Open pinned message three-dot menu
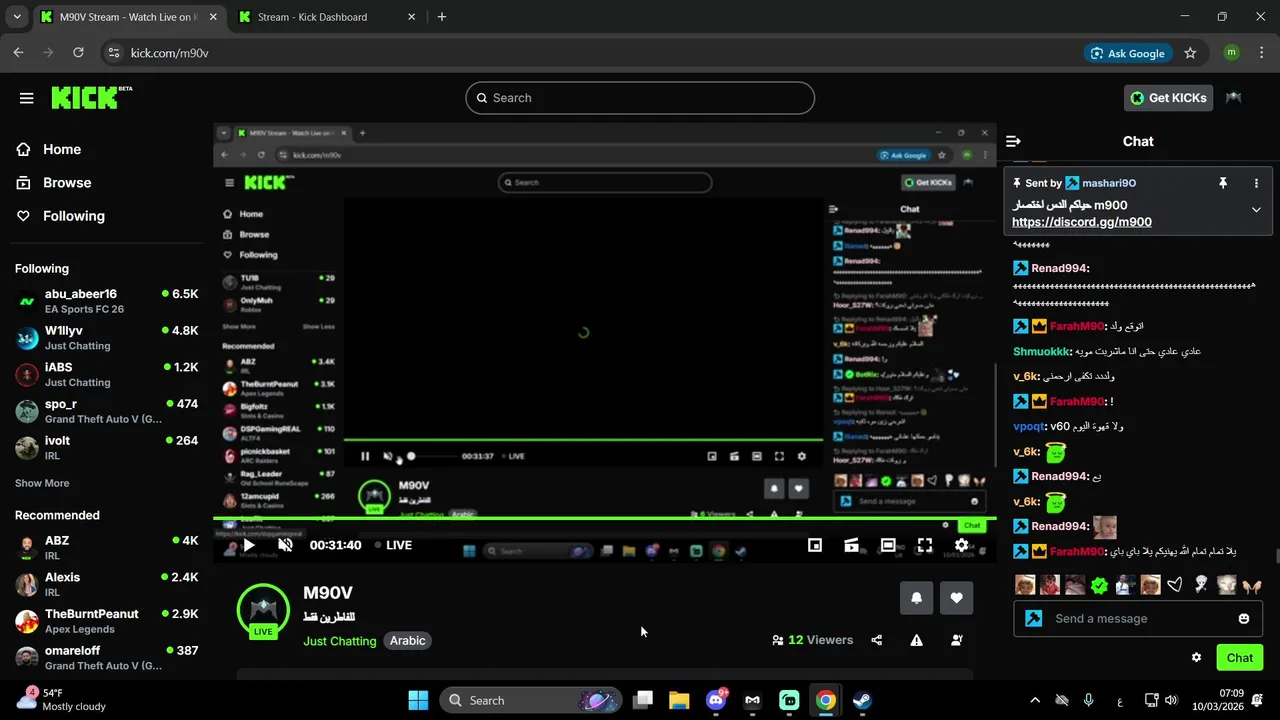This screenshot has height=720, width=1280. (1256, 183)
